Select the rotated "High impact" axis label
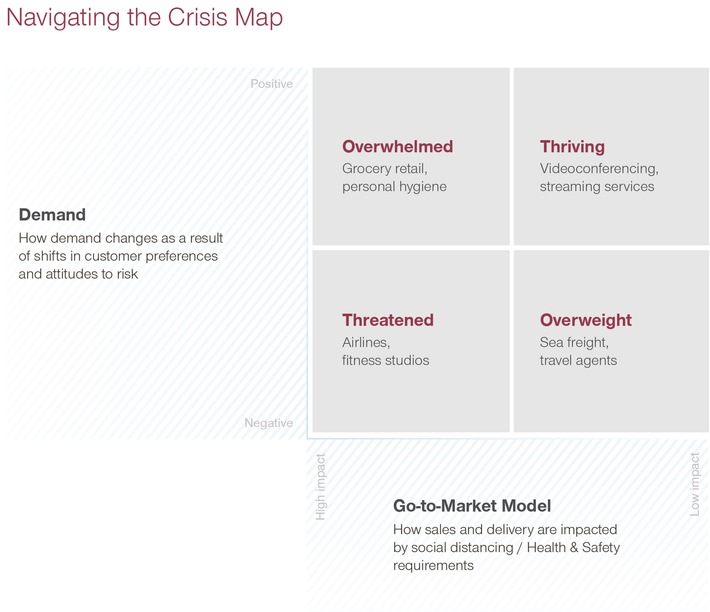Screen dimensions: 710x612 (x=321, y=487)
